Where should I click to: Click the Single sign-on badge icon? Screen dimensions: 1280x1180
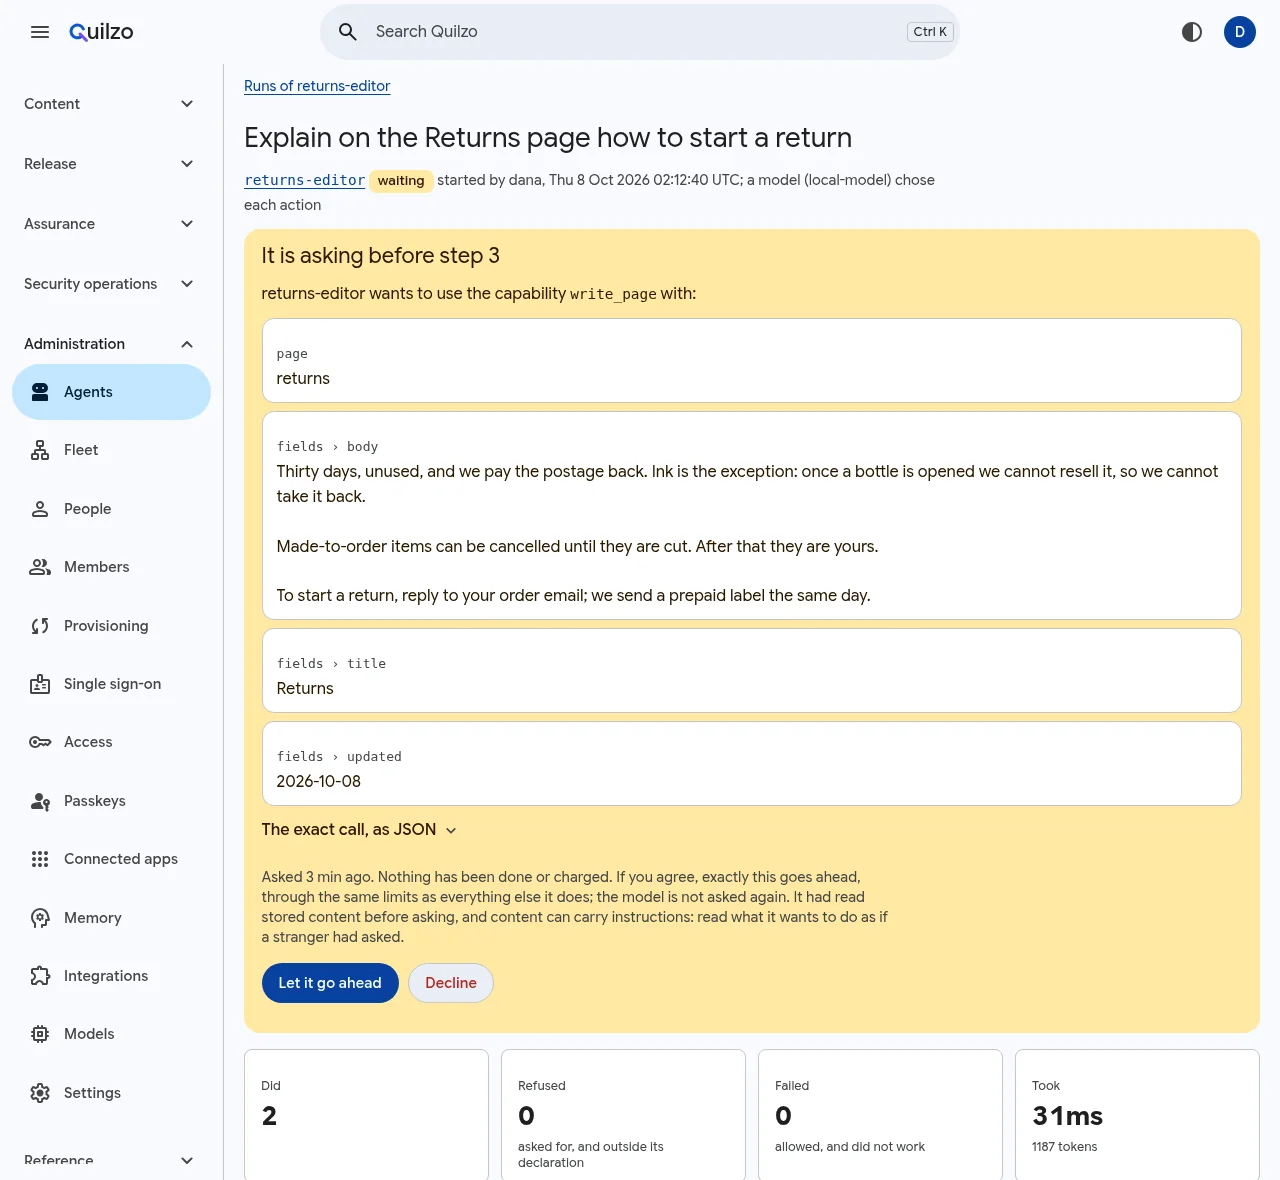[40, 684]
